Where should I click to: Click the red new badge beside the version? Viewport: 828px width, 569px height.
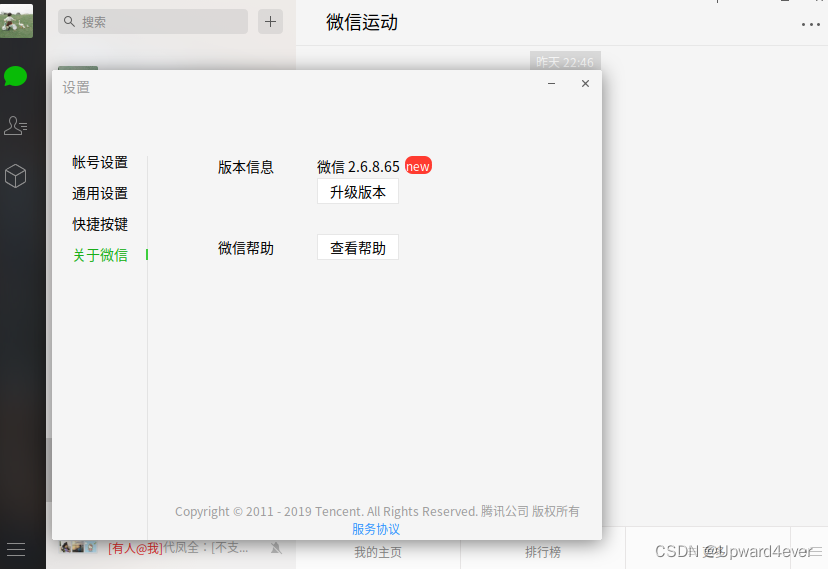point(418,166)
